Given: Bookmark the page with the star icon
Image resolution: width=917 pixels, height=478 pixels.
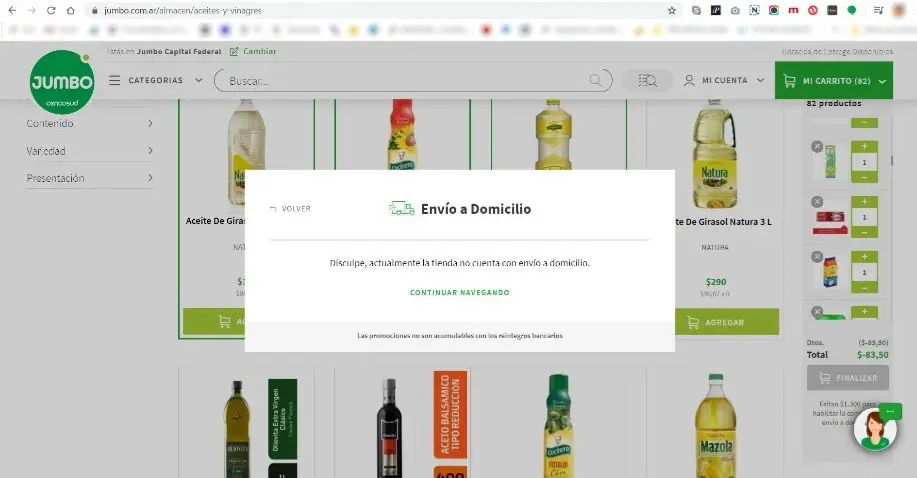Looking at the screenshot, I should pos(671,11).
